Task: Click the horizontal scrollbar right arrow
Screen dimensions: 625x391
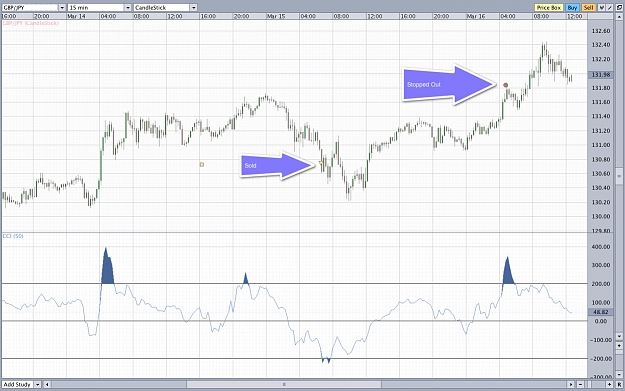Action: pos(570,385)
